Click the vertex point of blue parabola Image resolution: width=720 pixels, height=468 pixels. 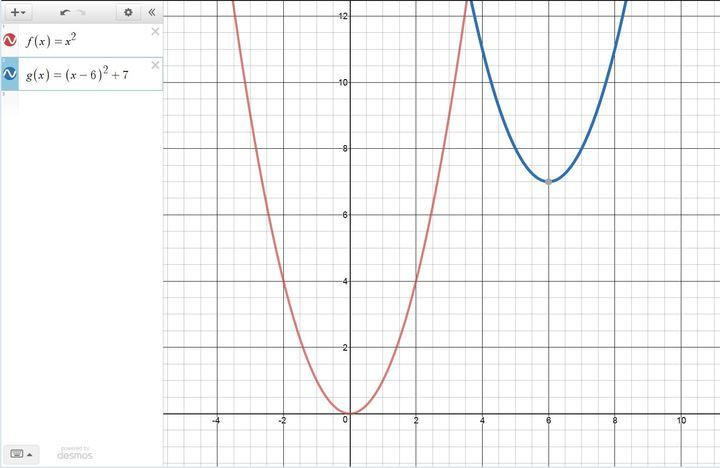(548, 182)
